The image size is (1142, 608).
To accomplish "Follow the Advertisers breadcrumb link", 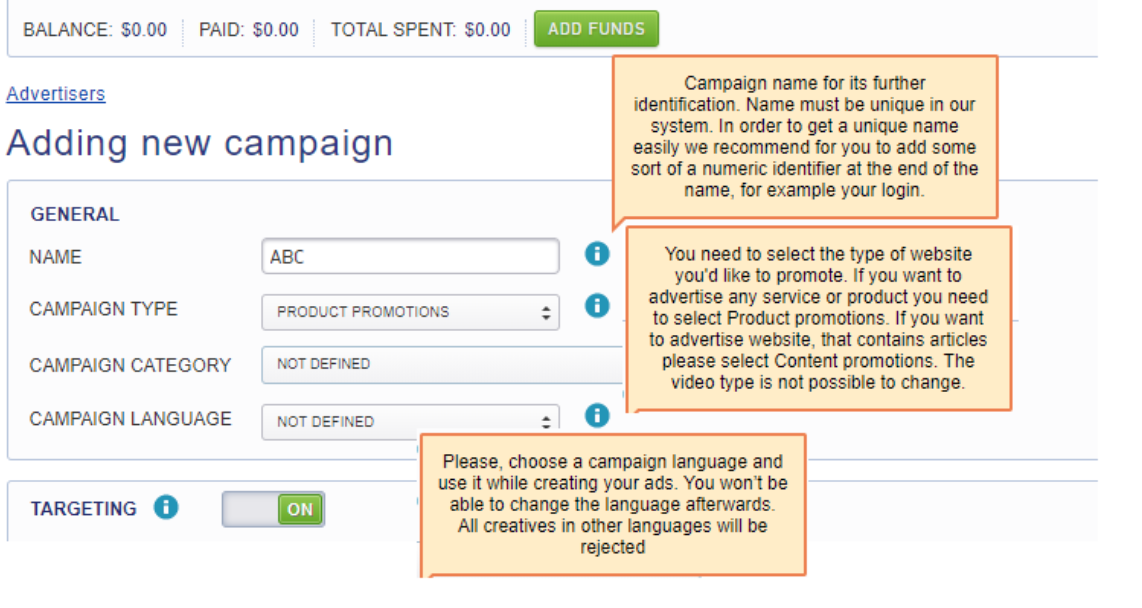I will coord(56,94).
